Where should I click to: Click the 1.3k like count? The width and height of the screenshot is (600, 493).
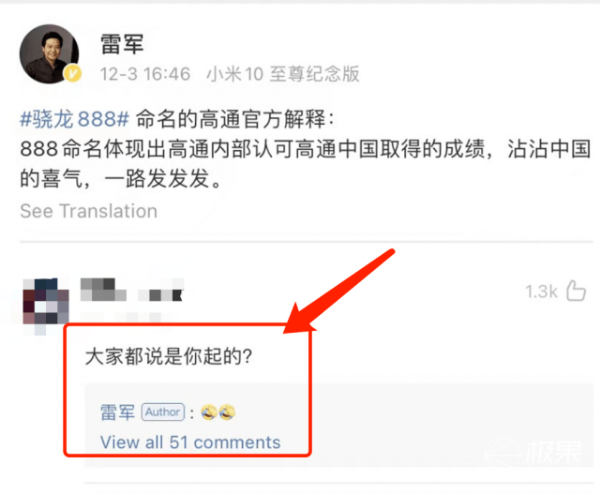[541, 292]
